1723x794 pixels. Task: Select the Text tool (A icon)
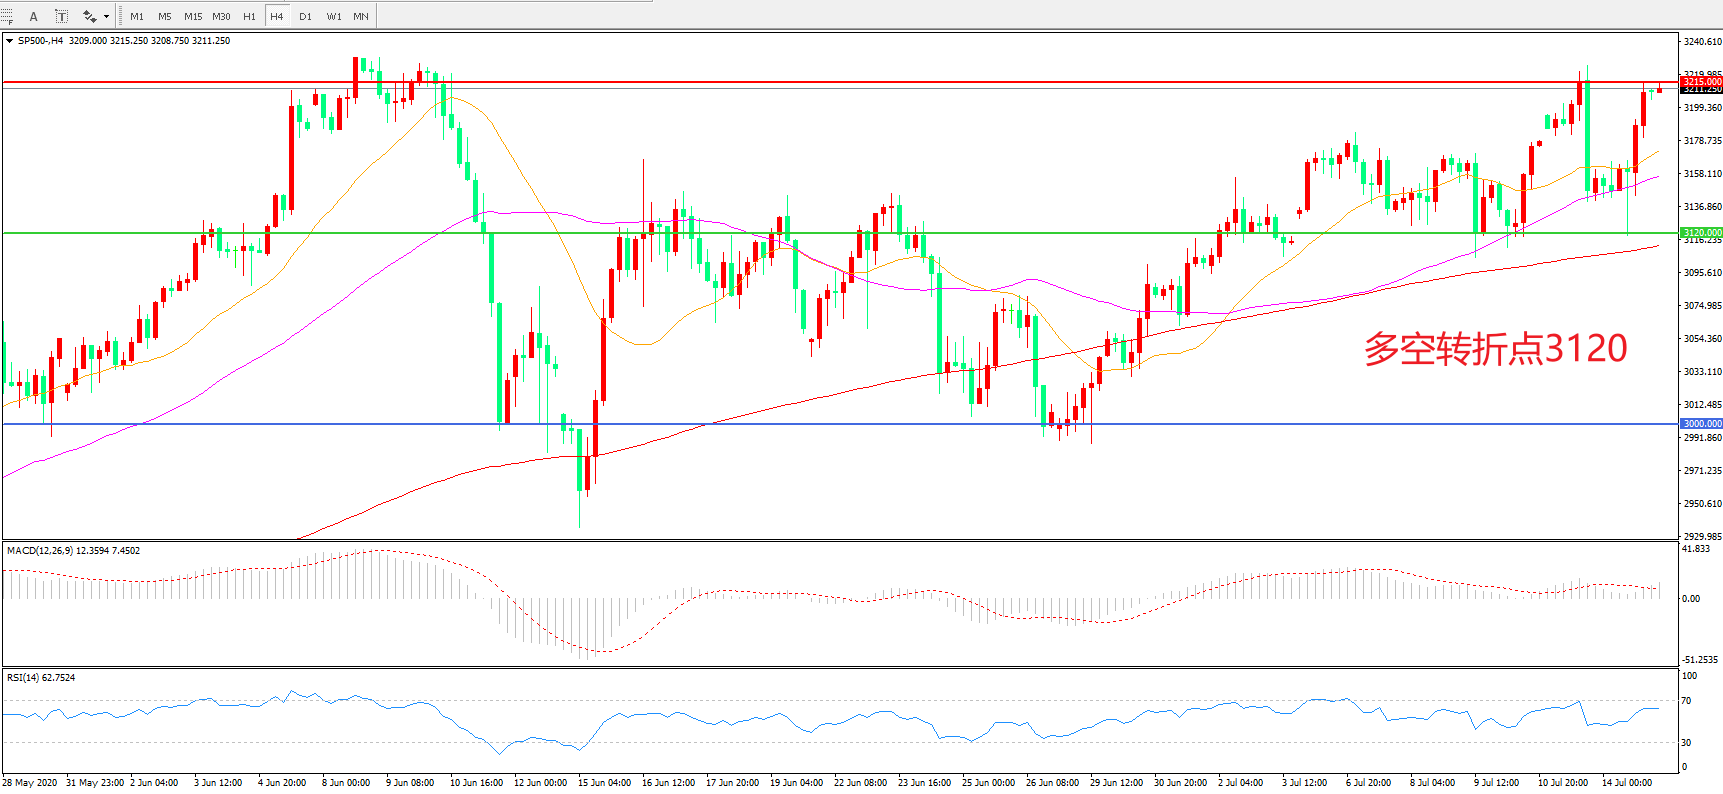coord(33,16)
